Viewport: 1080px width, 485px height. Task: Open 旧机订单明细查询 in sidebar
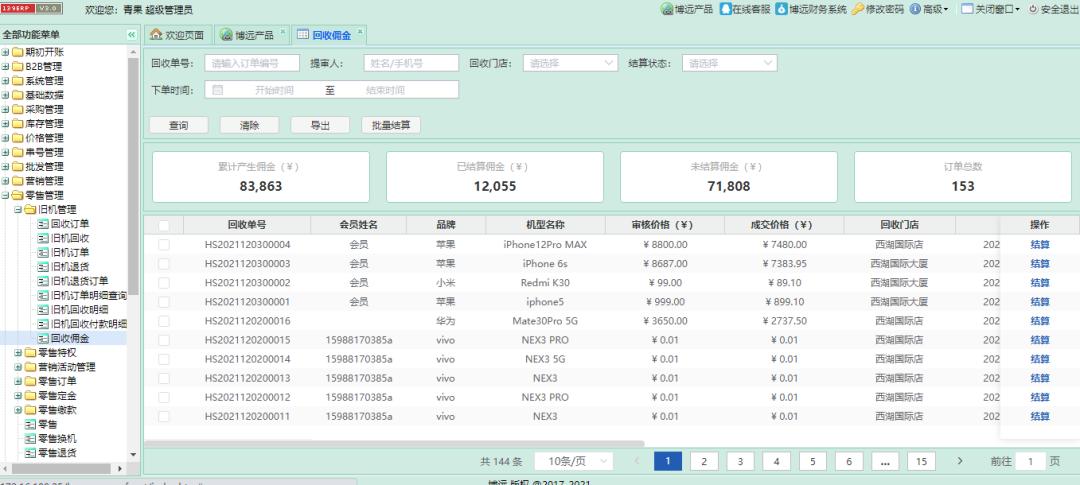click(x=89, y=296)
